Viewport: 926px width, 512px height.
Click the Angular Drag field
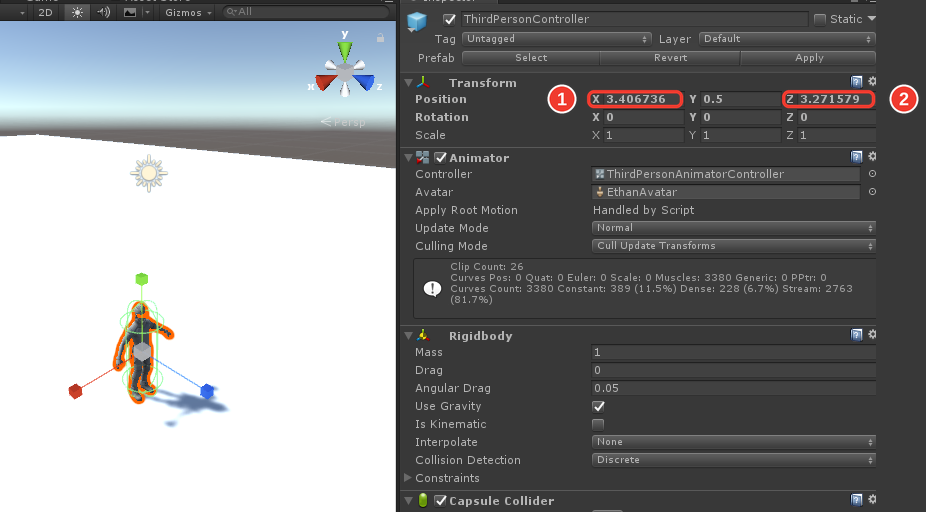point(733,388)
